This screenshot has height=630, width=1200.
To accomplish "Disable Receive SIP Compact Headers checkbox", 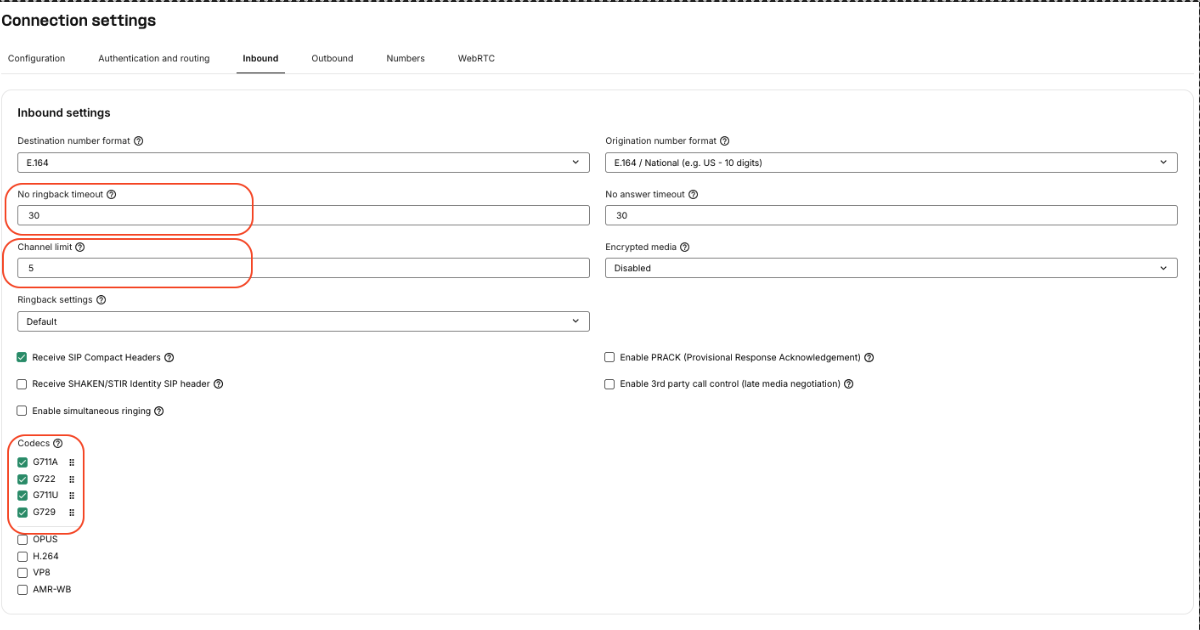I will tap(23, 357).
